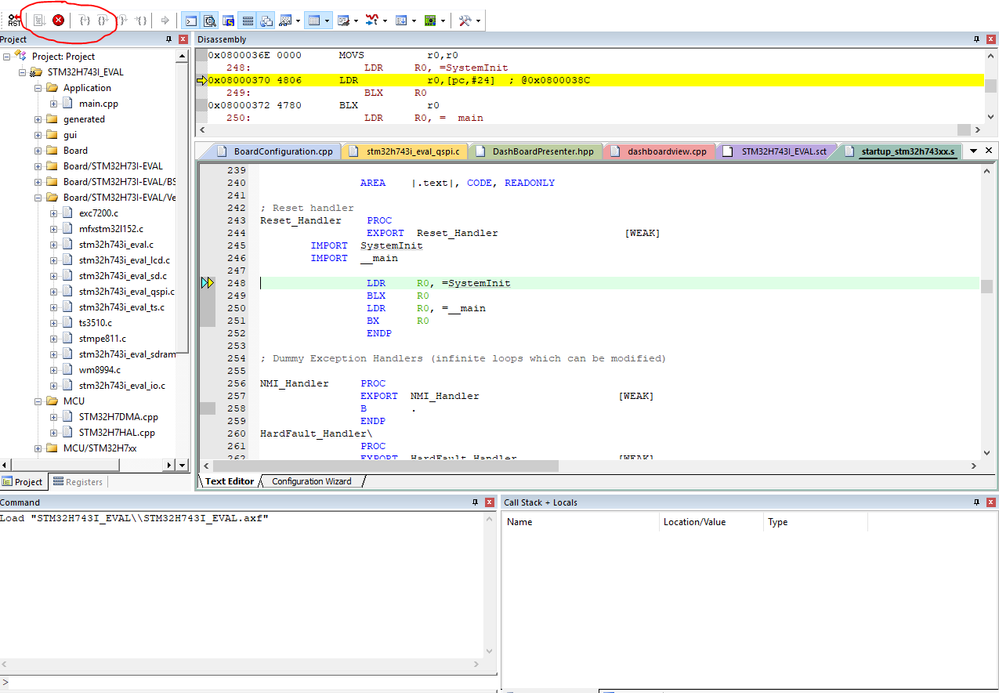999x693 pixels.
Task: Focus the Command line input field
Action: [248, 683]
